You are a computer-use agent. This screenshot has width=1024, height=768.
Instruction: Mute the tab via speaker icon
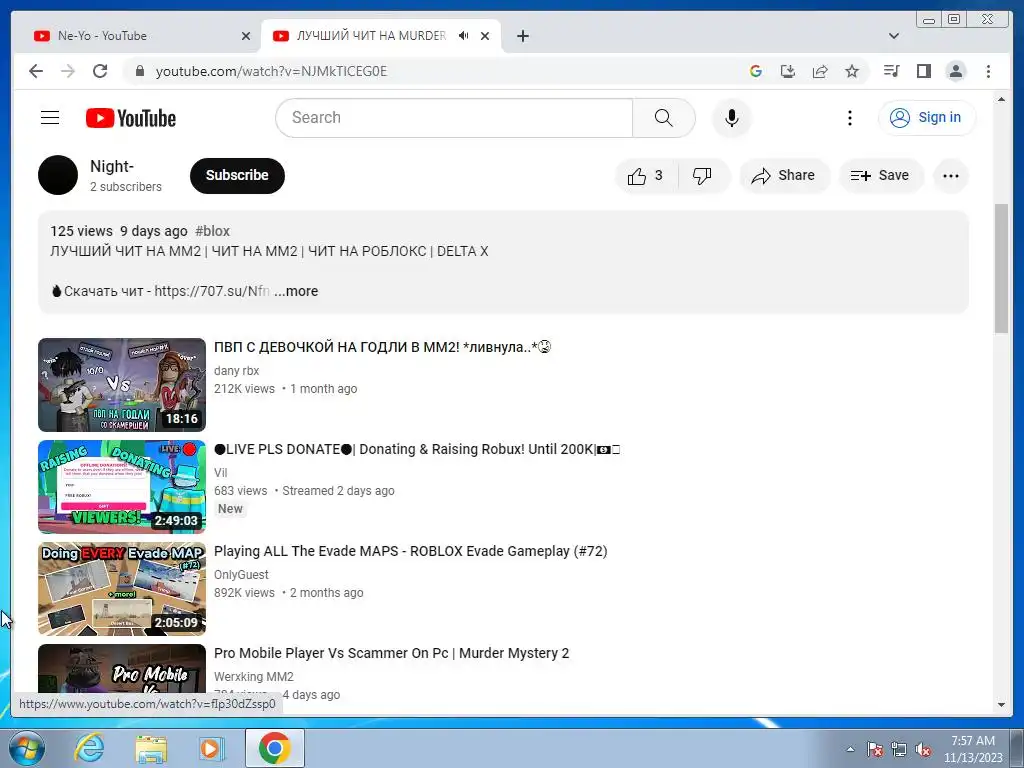(x=464, y=36)
